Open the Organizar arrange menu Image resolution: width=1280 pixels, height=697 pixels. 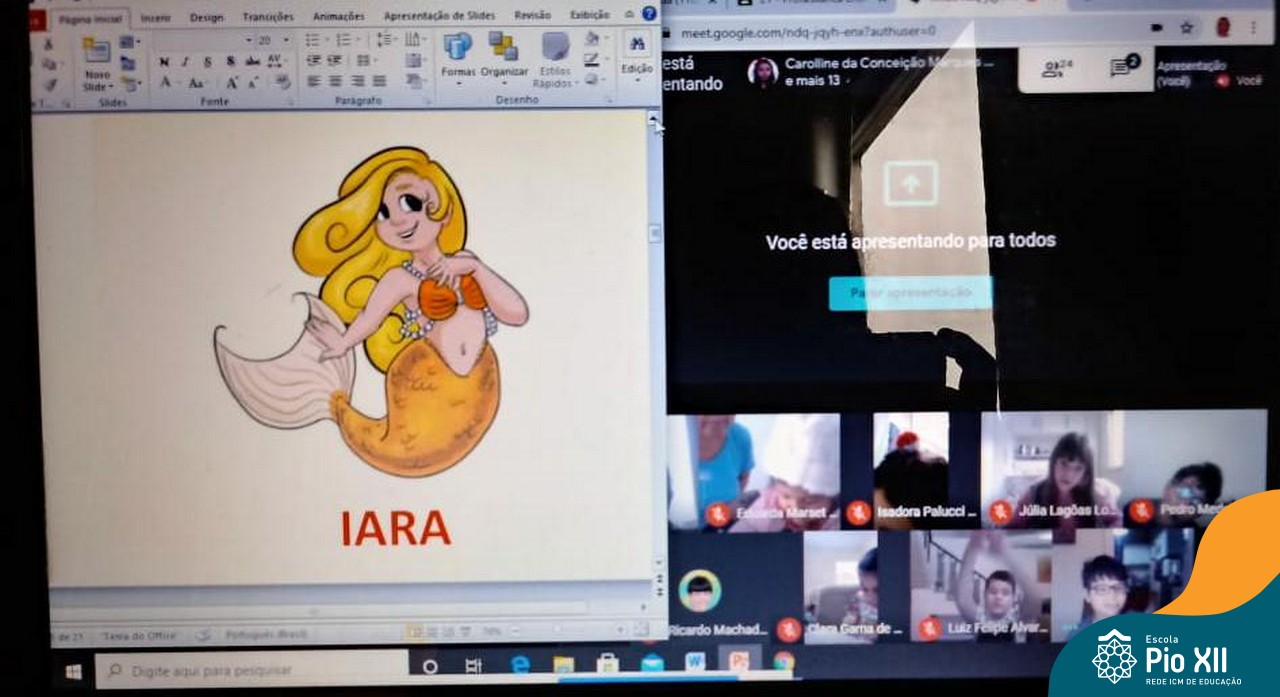coord(504,58)
